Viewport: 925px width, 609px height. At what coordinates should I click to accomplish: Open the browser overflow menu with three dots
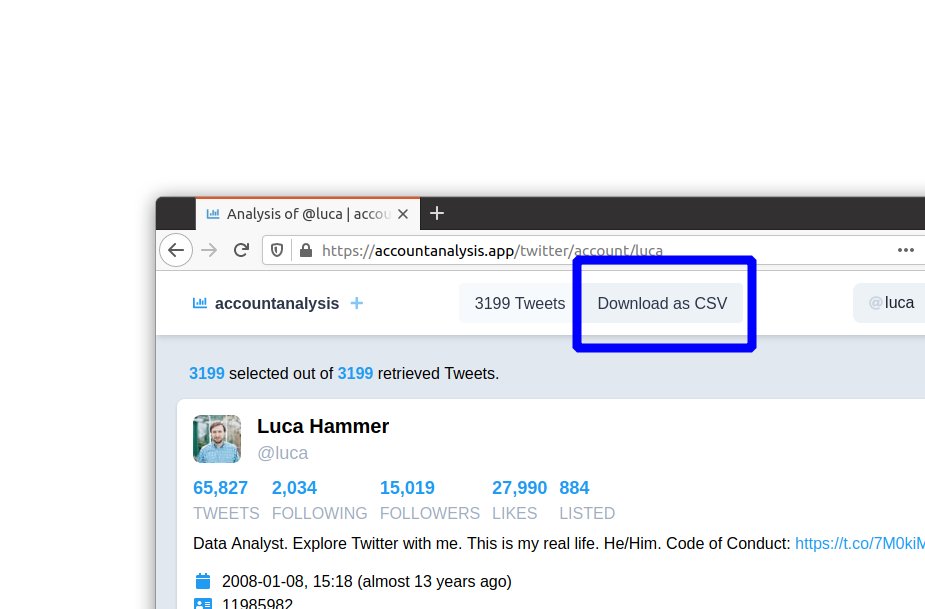pyautogui.click(x=906, y=250)
